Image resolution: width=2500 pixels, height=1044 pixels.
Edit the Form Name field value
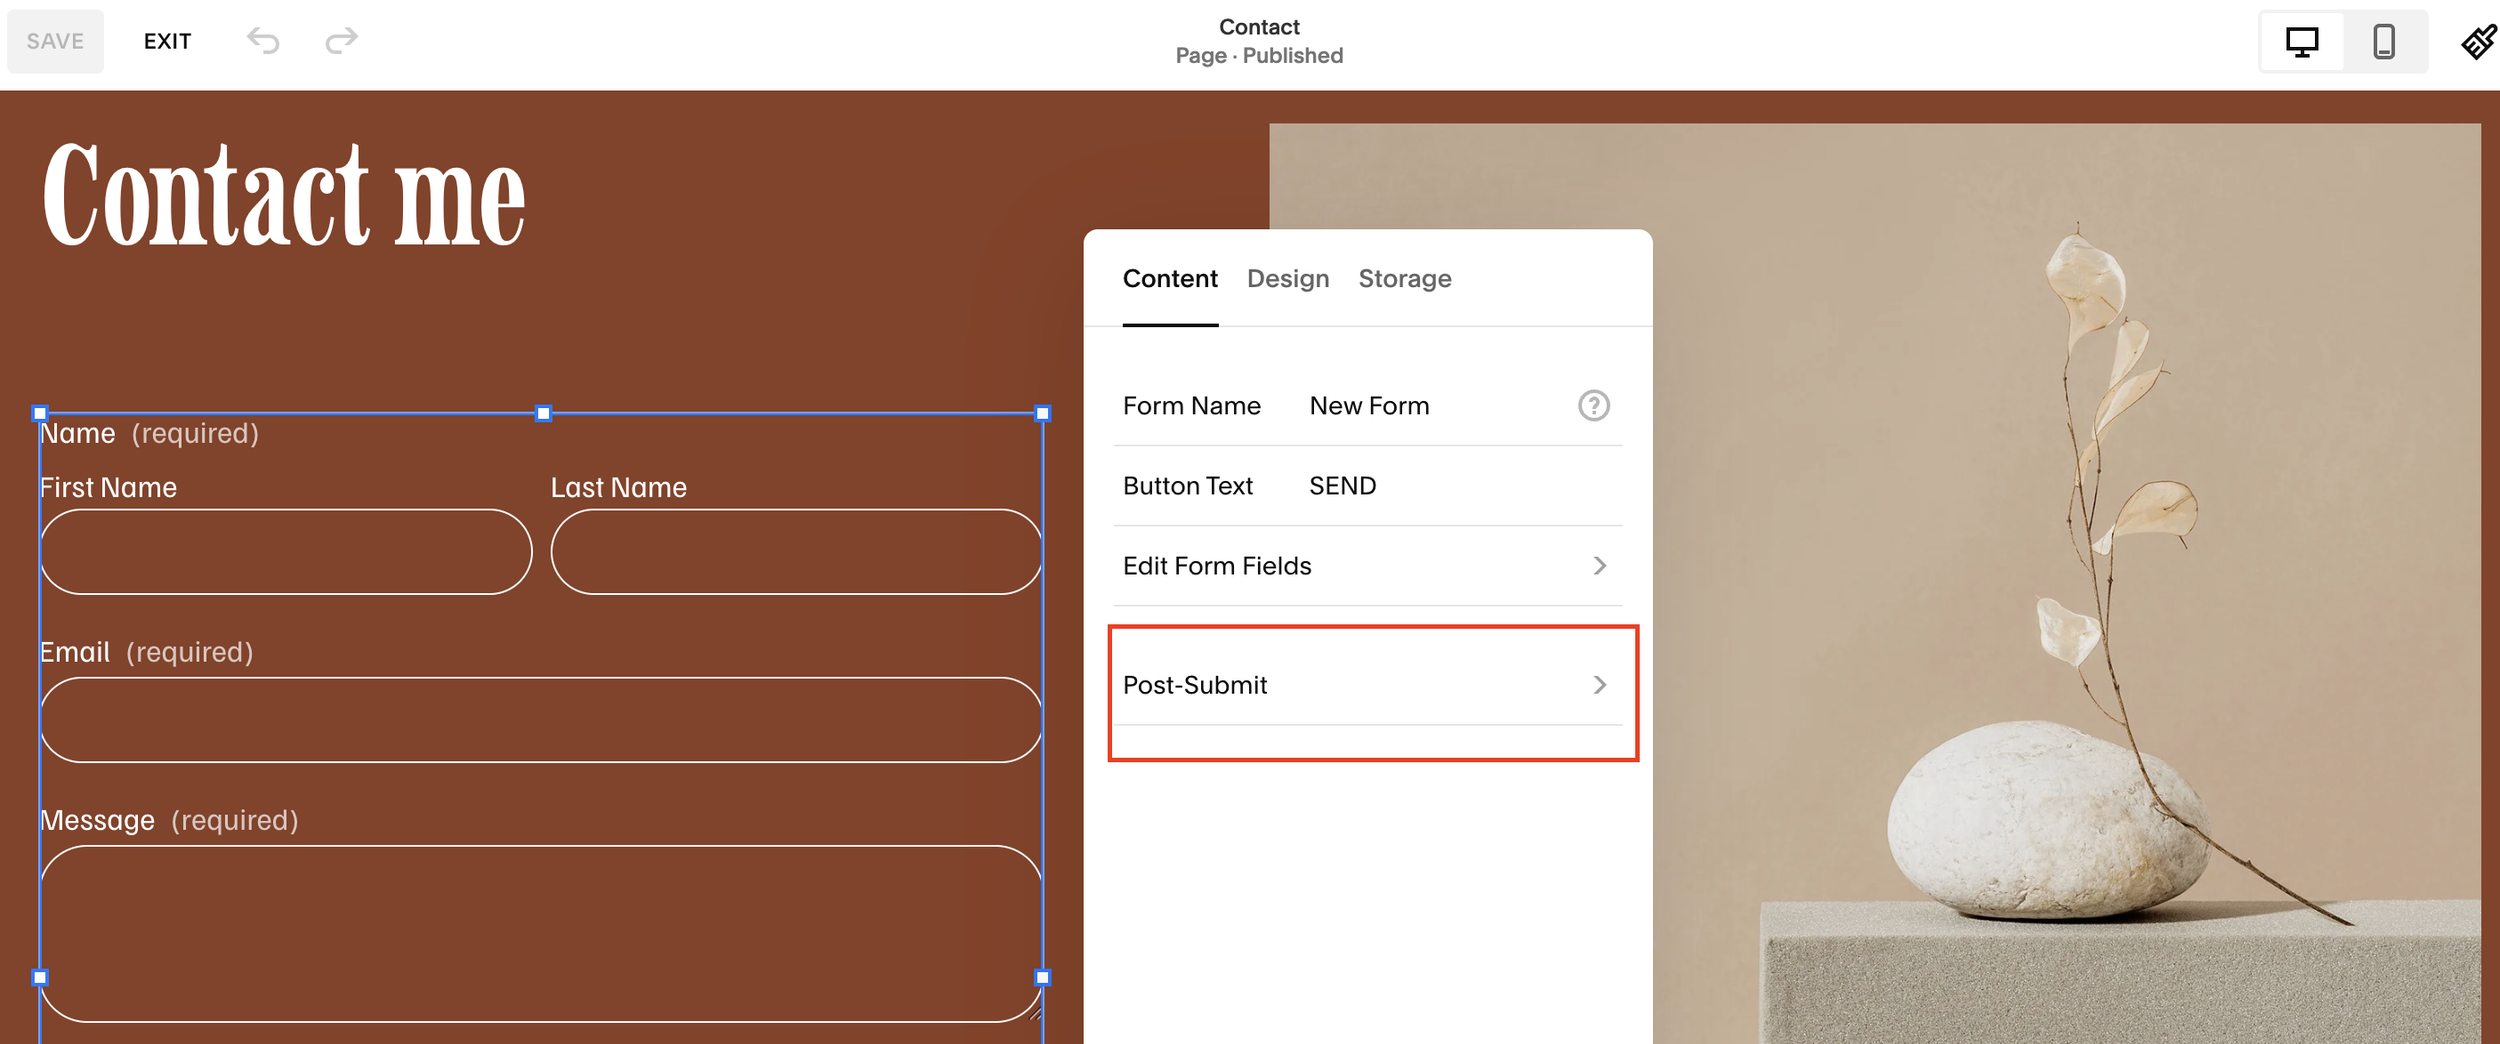(1369, 406)
